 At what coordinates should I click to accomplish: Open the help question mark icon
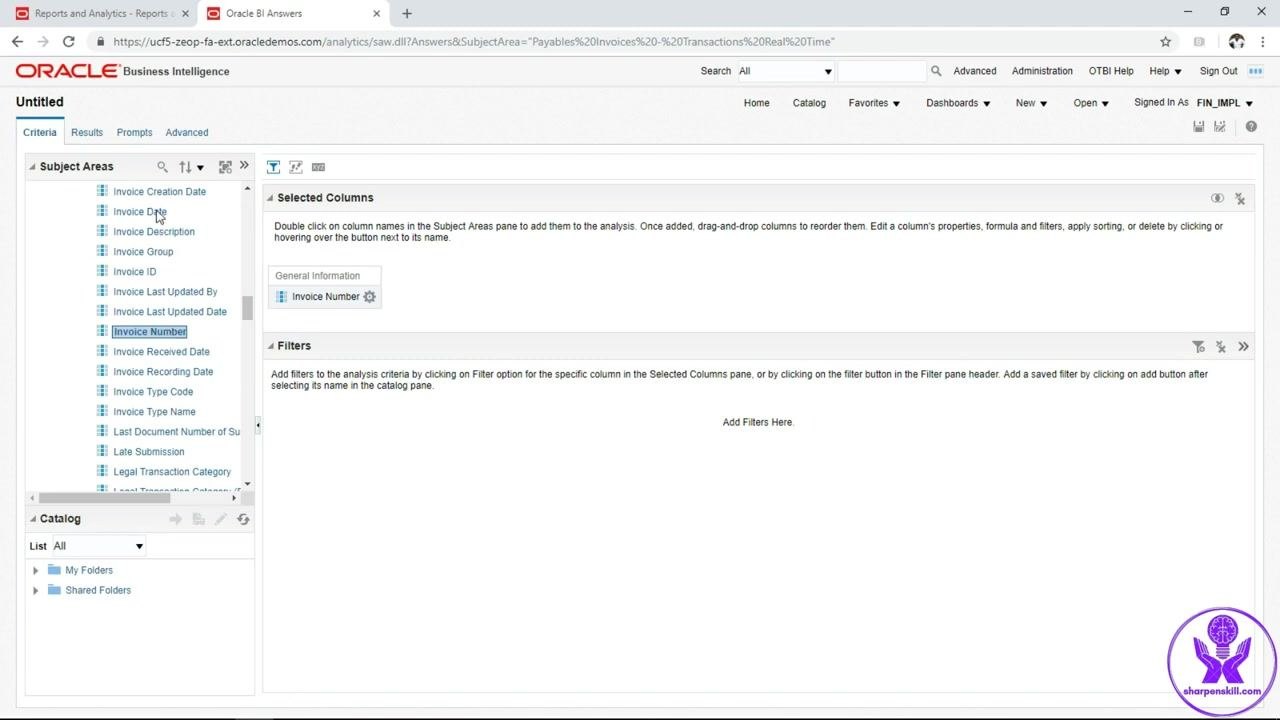[1251, 127]
